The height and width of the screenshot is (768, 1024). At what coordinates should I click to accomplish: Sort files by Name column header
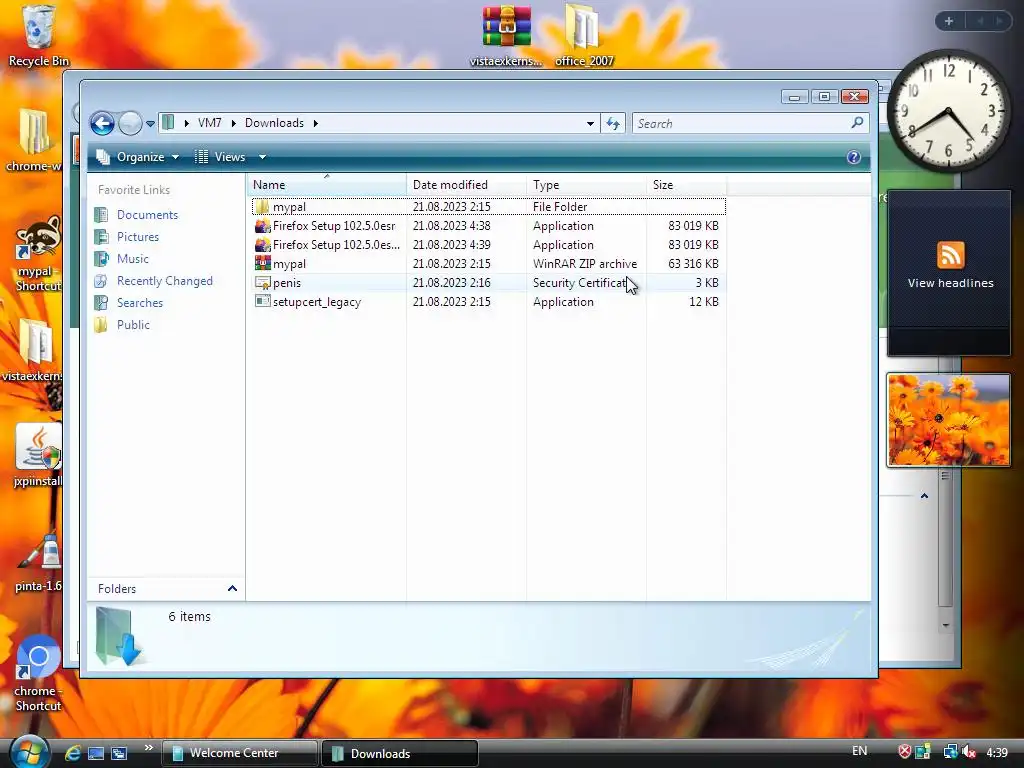pos(327,185)
